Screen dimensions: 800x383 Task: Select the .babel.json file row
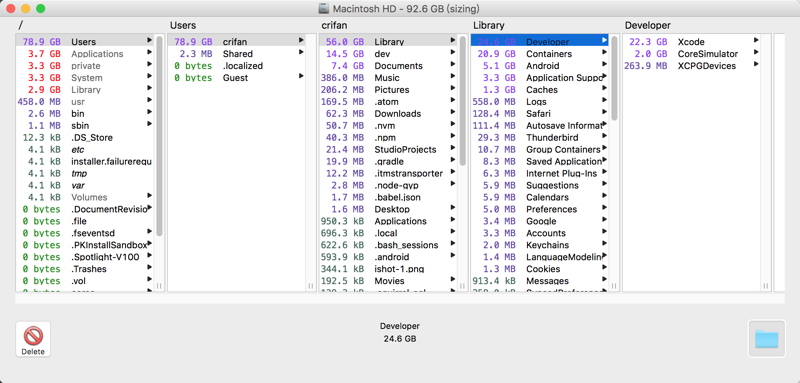coord(388,197)
